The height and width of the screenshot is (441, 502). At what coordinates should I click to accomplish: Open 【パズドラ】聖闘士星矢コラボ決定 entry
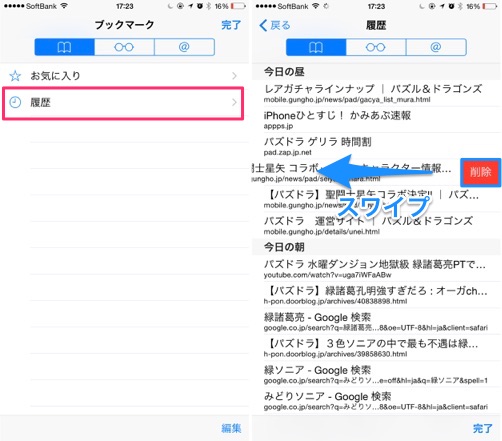[x=377, y=199]
